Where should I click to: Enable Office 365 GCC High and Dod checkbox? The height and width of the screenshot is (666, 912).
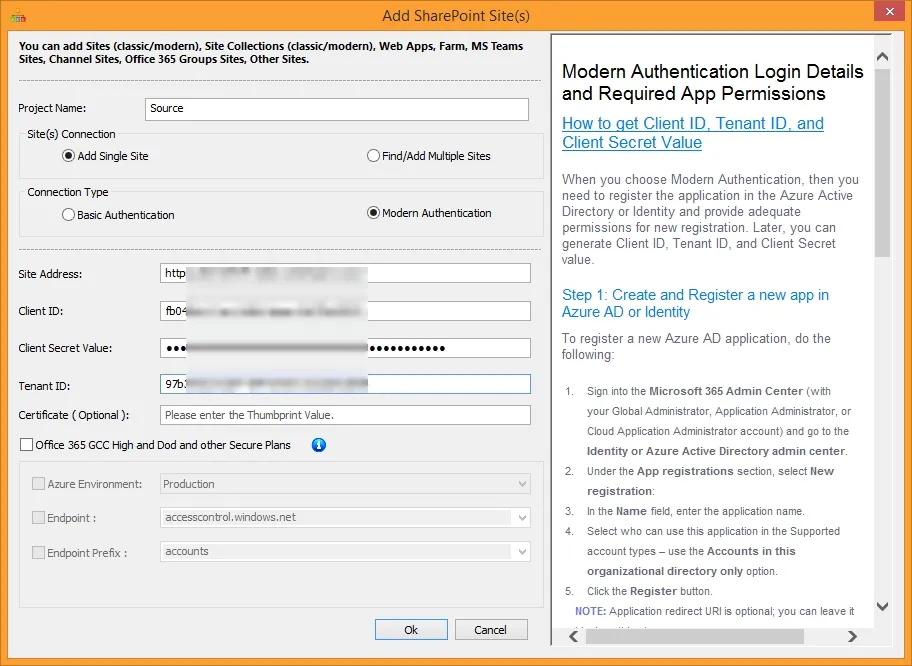coord(26,445)
